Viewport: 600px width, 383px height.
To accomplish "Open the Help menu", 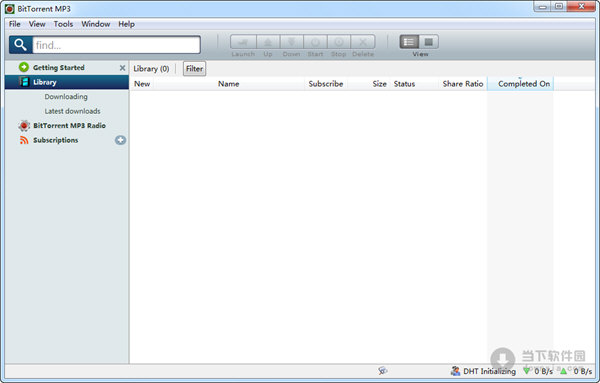I will [126, 24].
